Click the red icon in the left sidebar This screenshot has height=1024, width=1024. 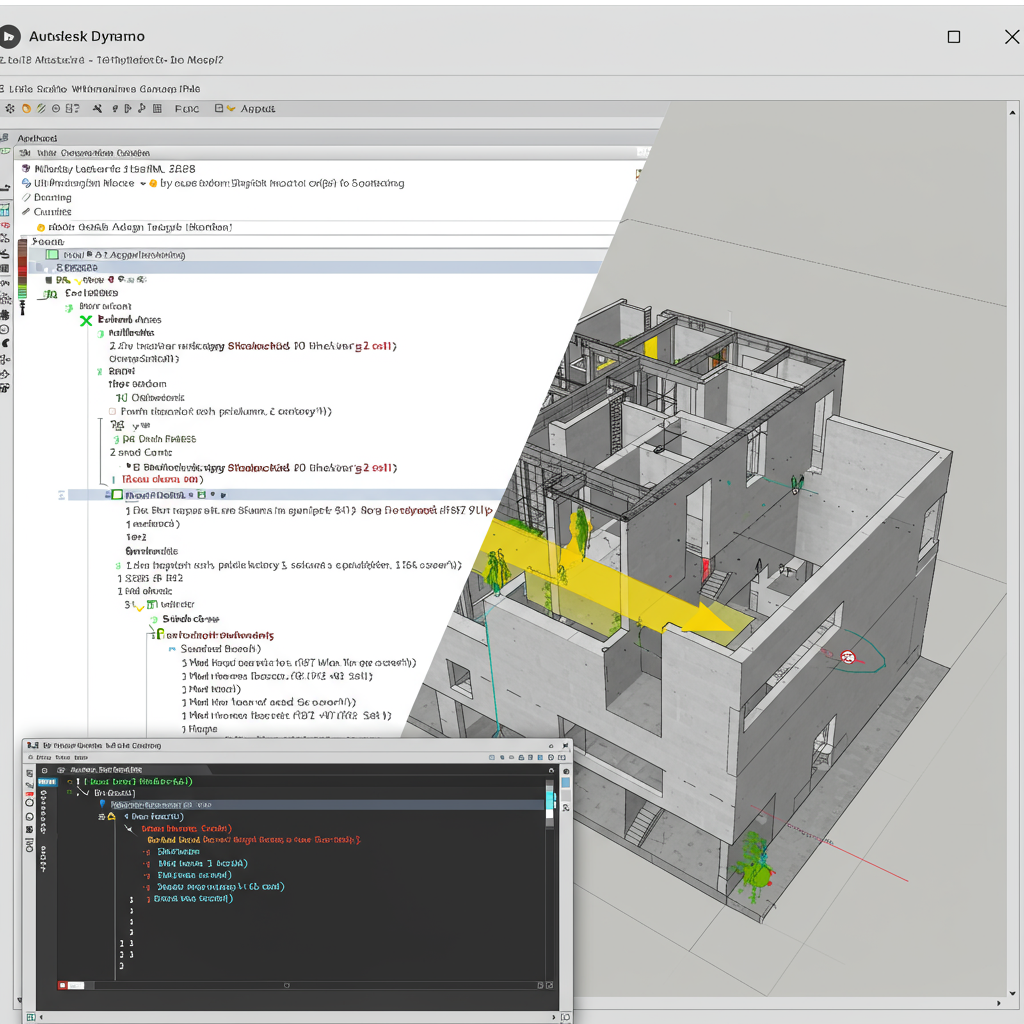pos(5,225)
